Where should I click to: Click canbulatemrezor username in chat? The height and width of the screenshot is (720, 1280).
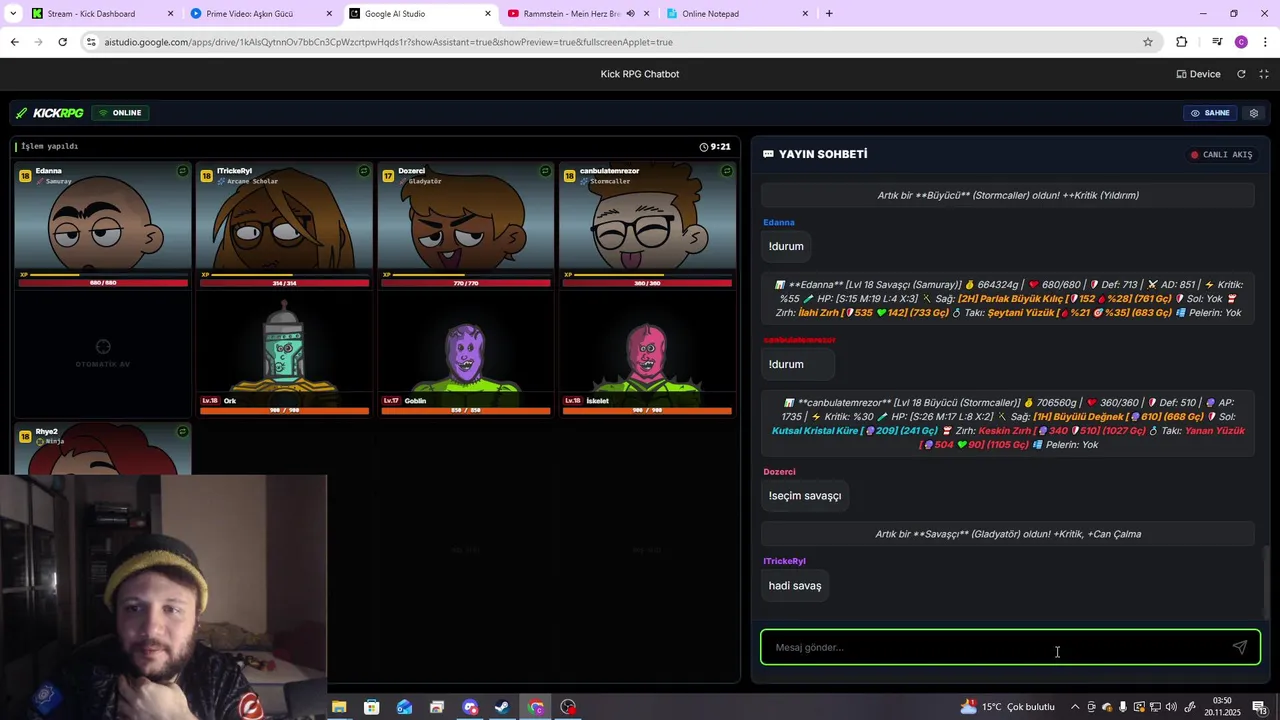(799, 340)
